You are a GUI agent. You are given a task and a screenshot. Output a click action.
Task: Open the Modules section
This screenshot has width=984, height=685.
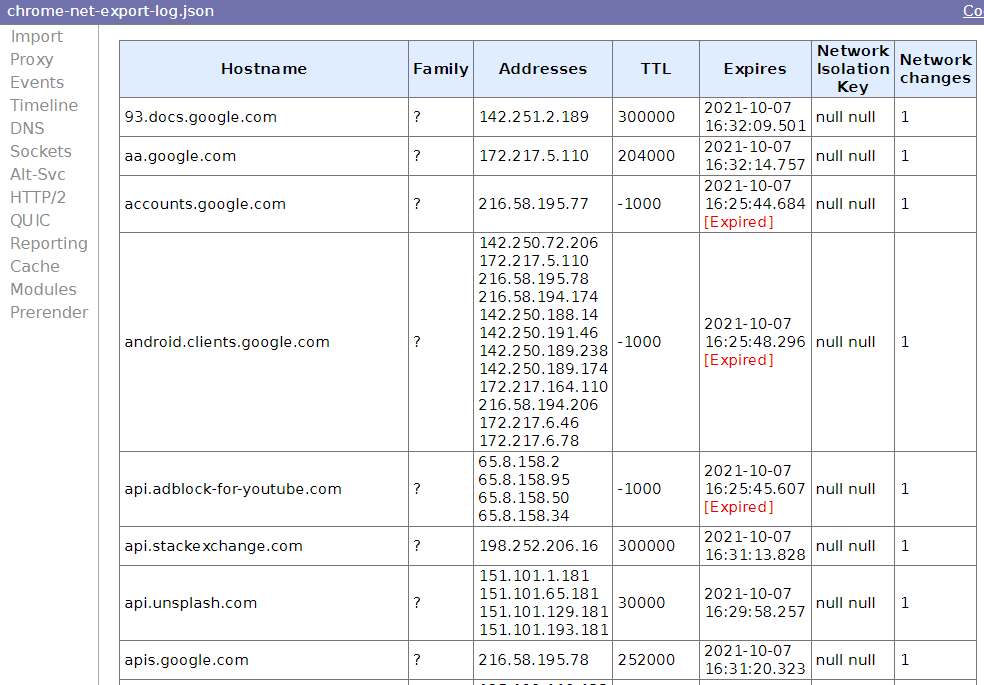tap(43, 289)
